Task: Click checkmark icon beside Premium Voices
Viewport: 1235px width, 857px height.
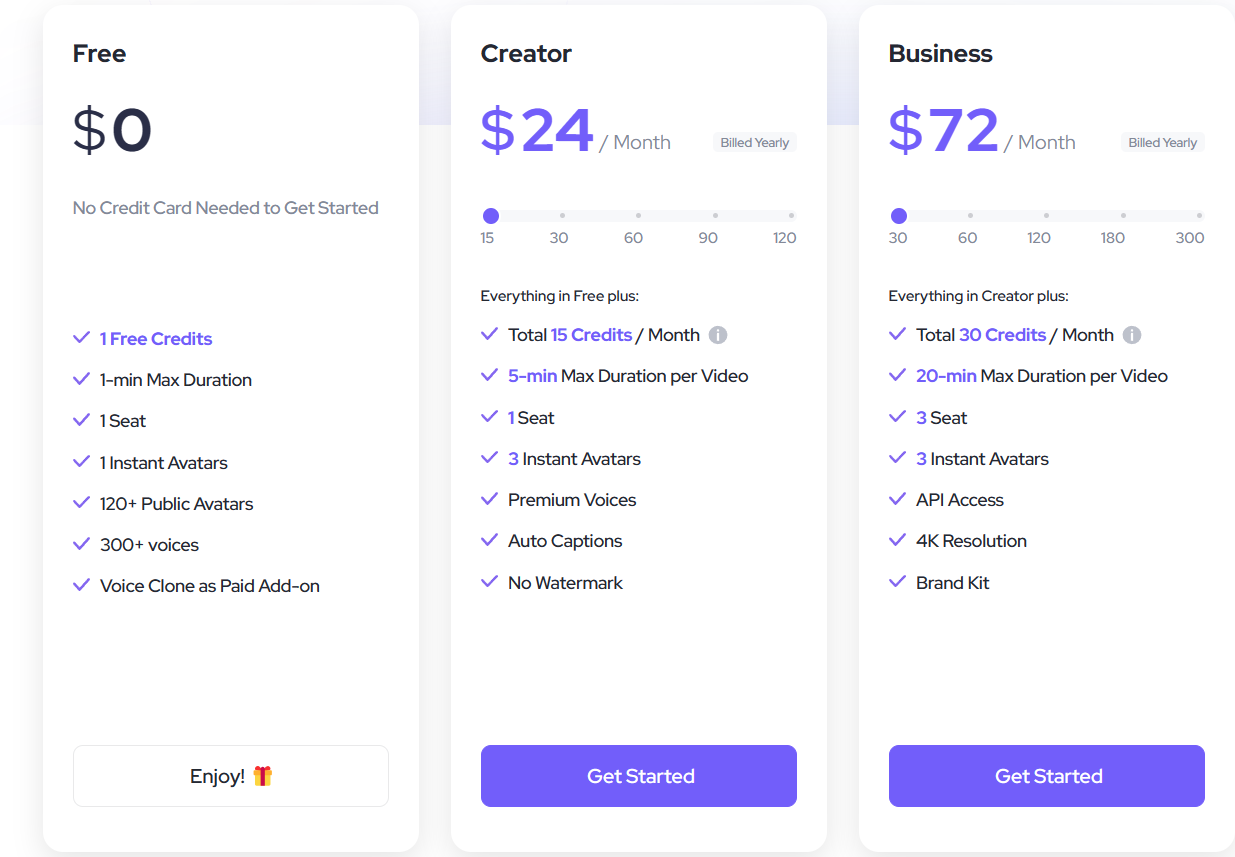Action: (x=490, y=499)
